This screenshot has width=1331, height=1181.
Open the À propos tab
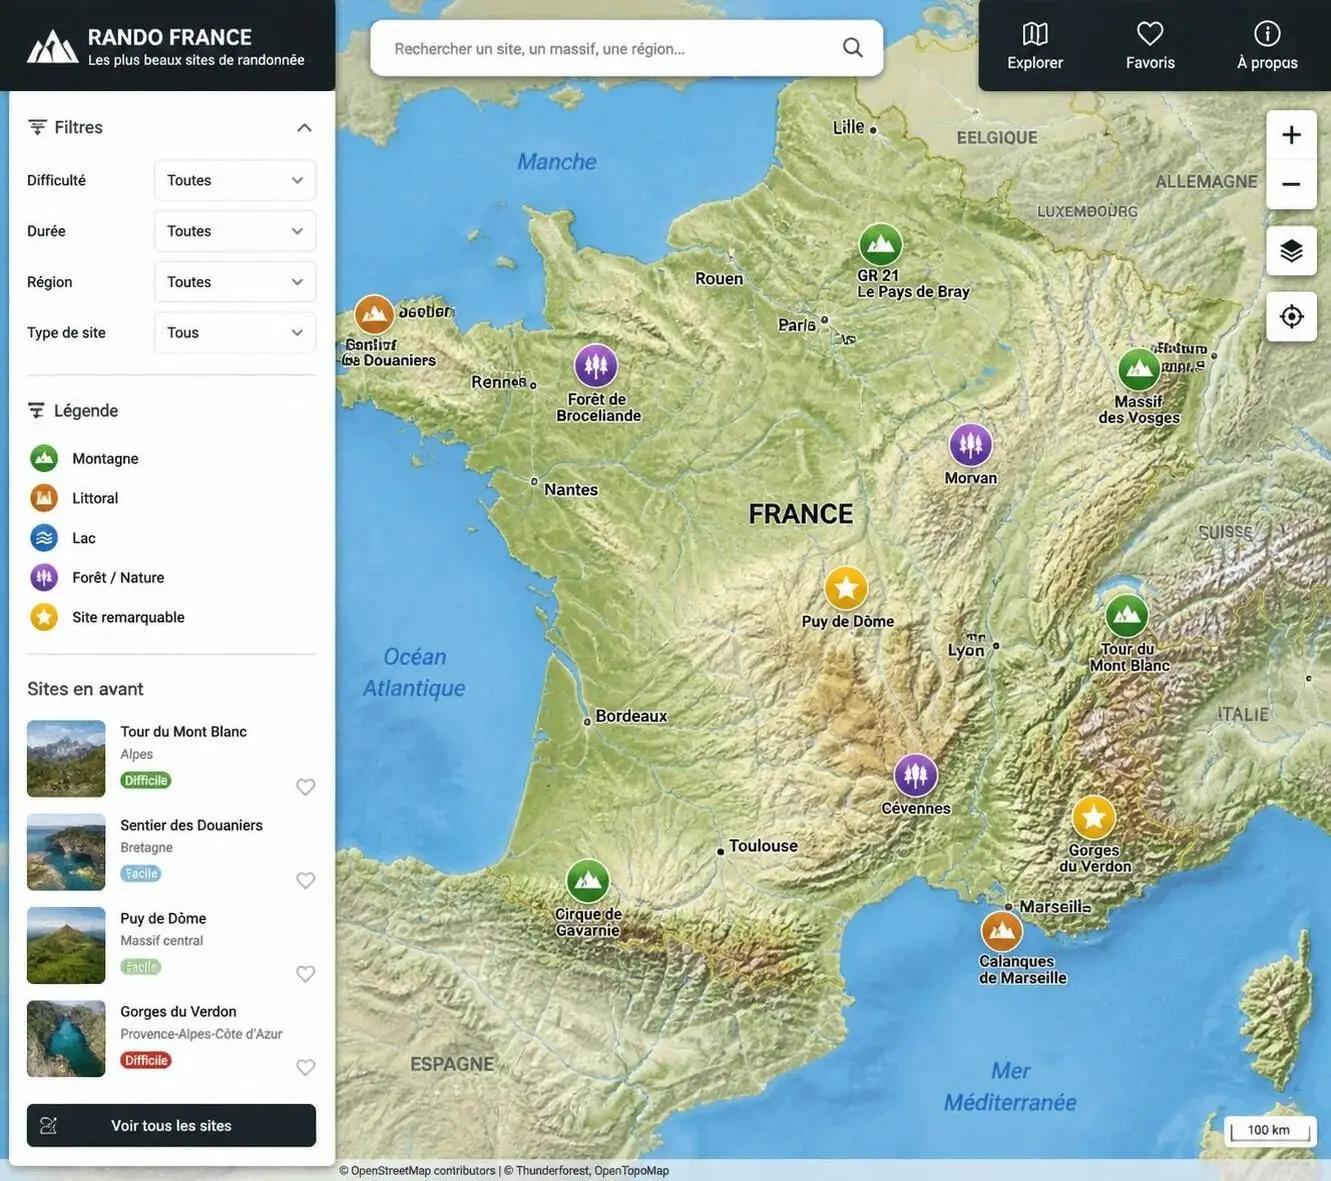(x=1267, y=47)
